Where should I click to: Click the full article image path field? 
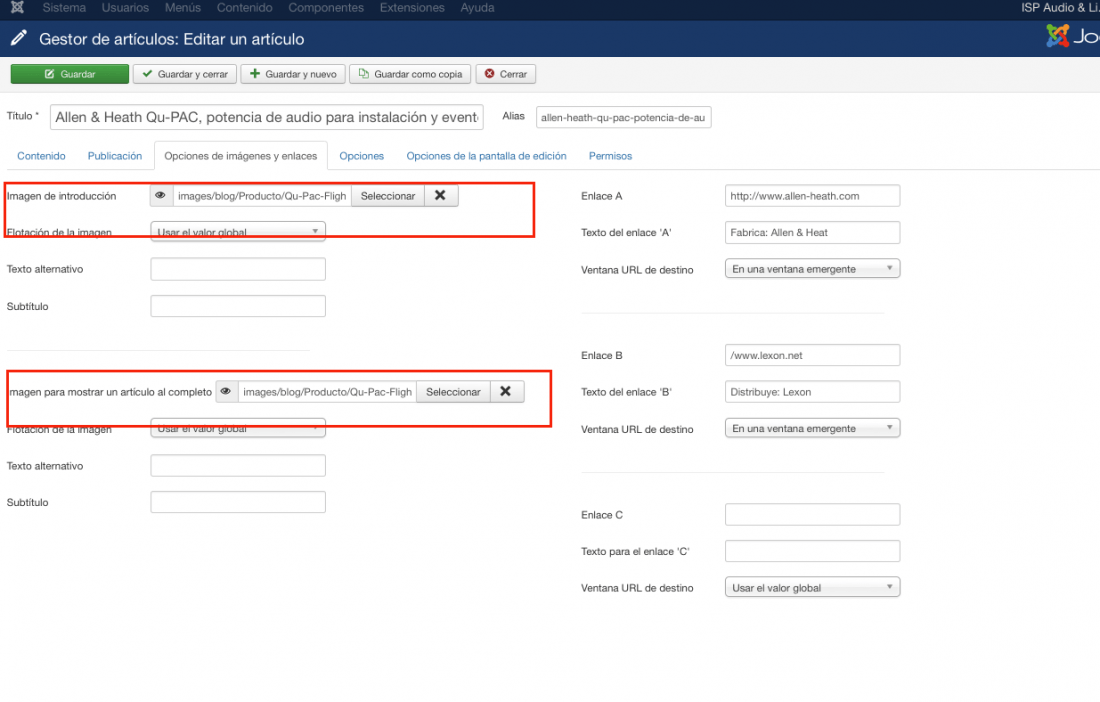click(x=328, y=391)
